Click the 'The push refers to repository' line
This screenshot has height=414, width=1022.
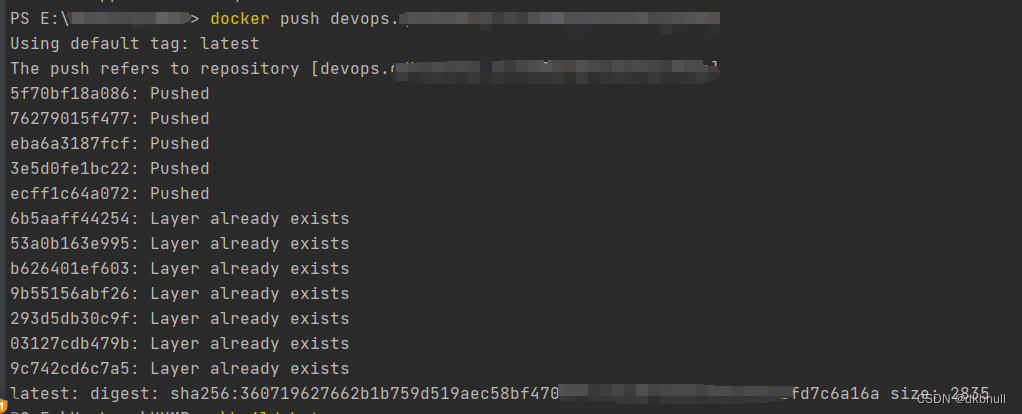click(x=364, y=68)
